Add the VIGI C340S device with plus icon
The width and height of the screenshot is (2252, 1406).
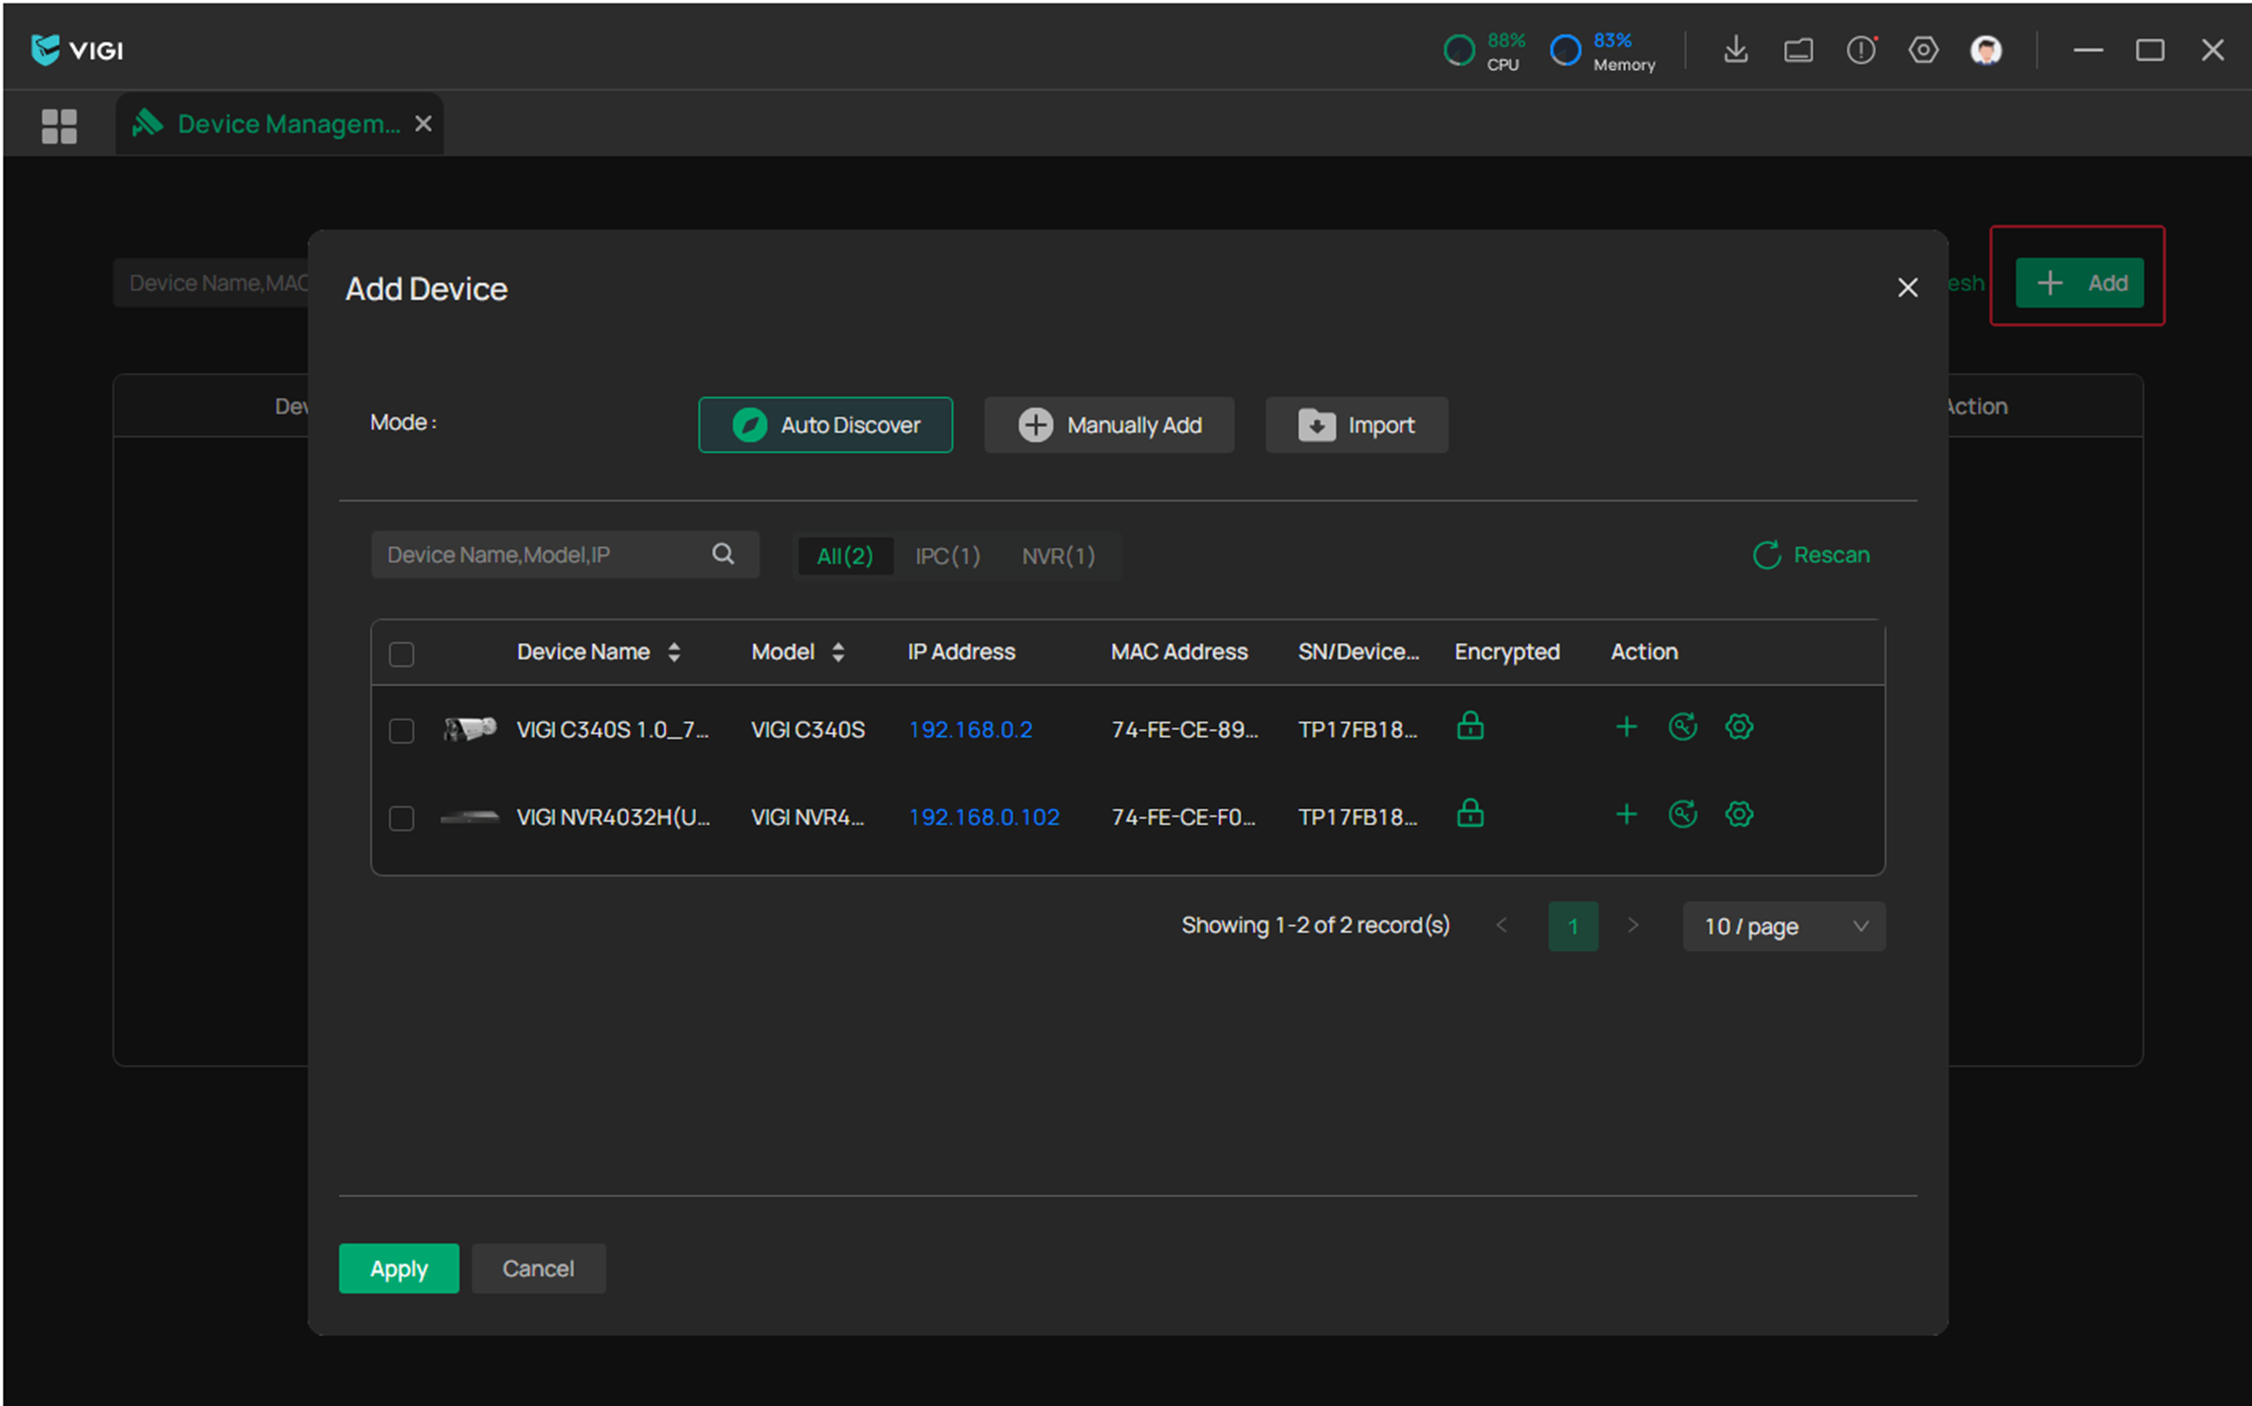tap(1626, 727)
